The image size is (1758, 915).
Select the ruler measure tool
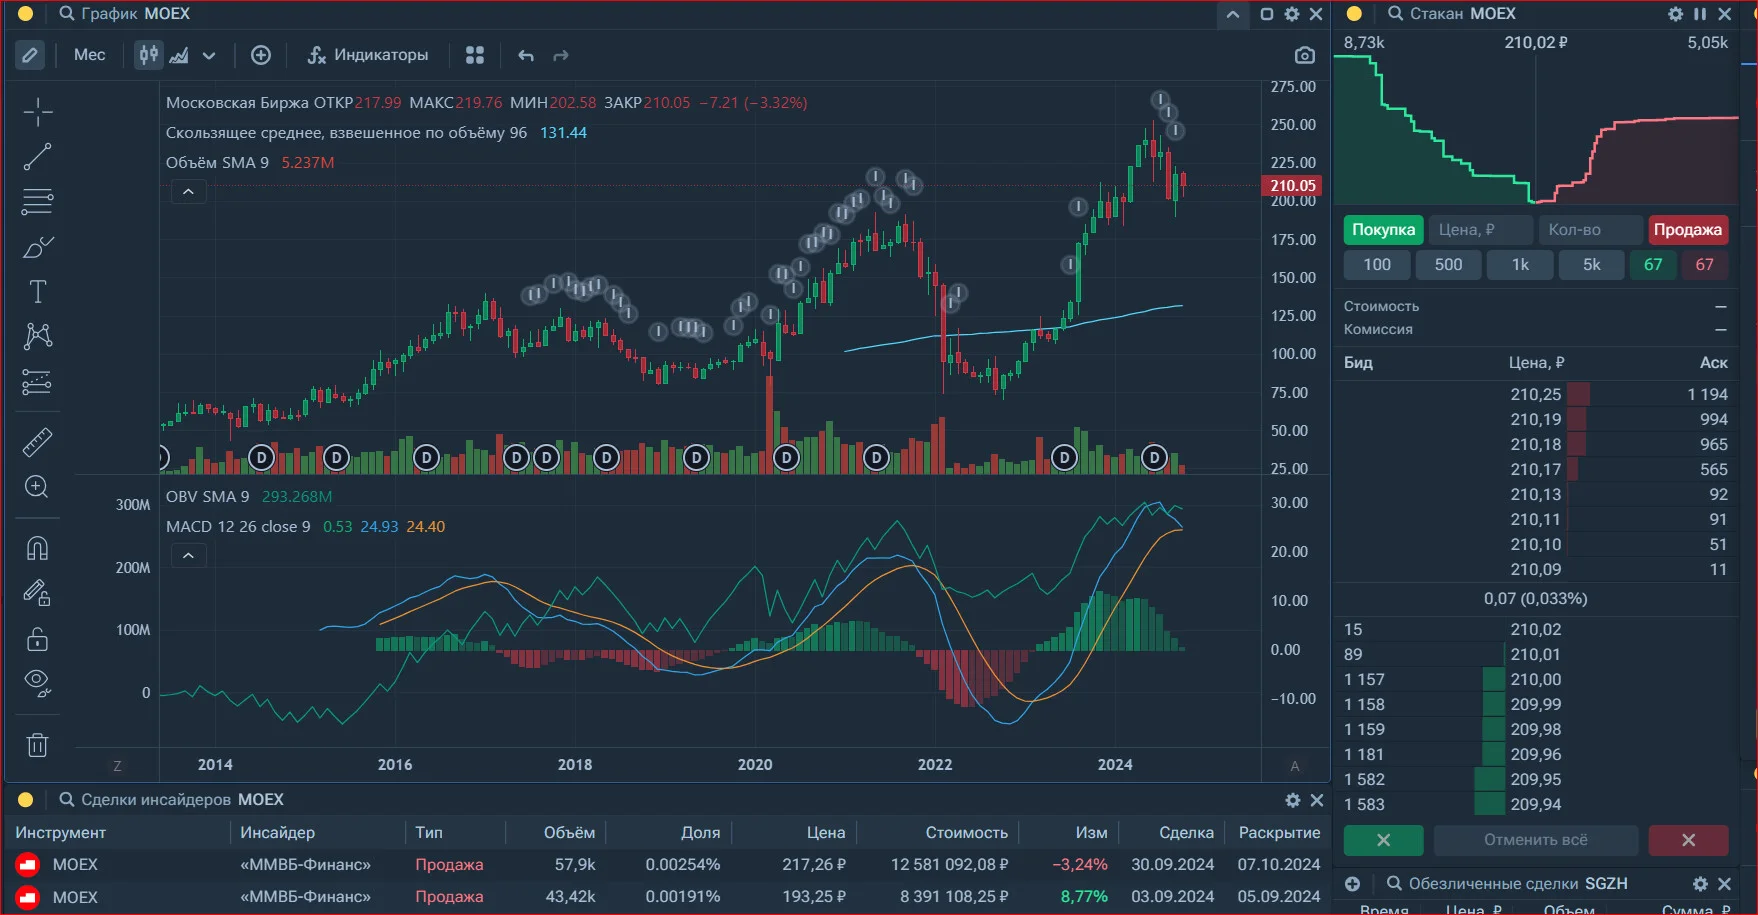[38, 442]
